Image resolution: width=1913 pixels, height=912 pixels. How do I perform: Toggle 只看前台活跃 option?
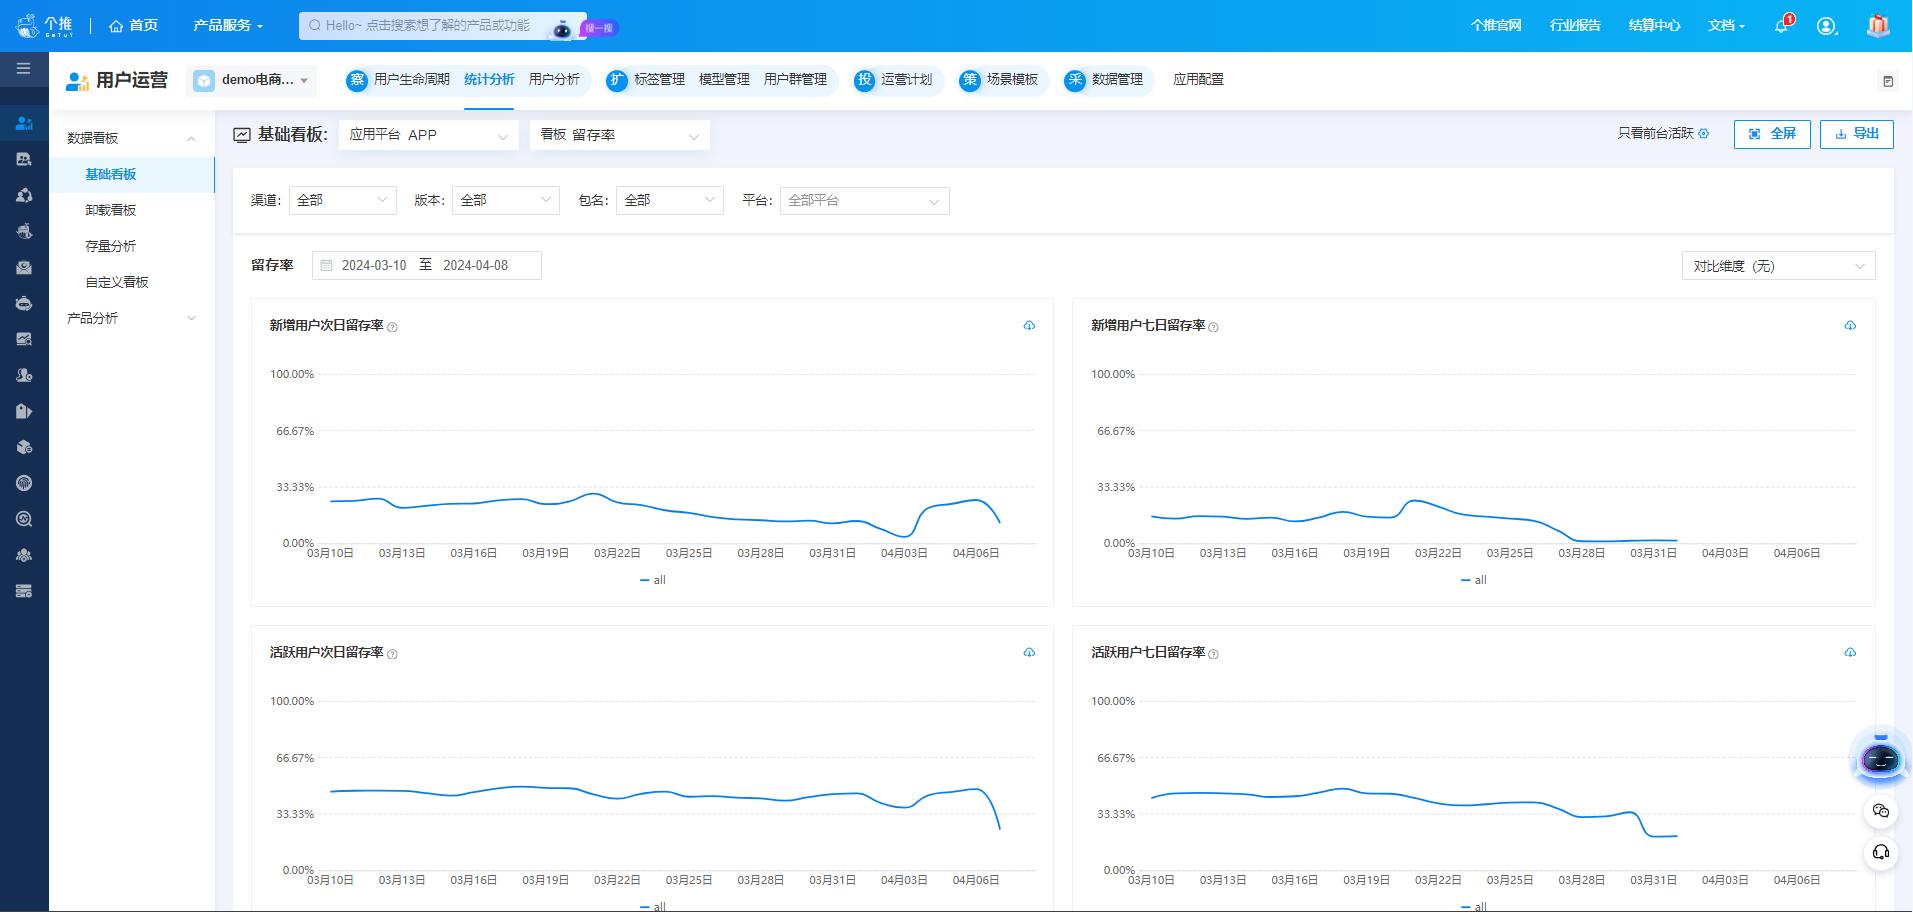tap(1656, 134)
